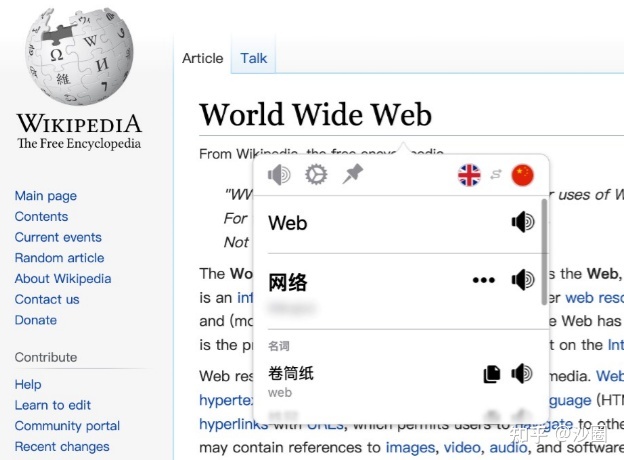Click the images link in article
Viewport: 624px width, 460px height.
410,448
